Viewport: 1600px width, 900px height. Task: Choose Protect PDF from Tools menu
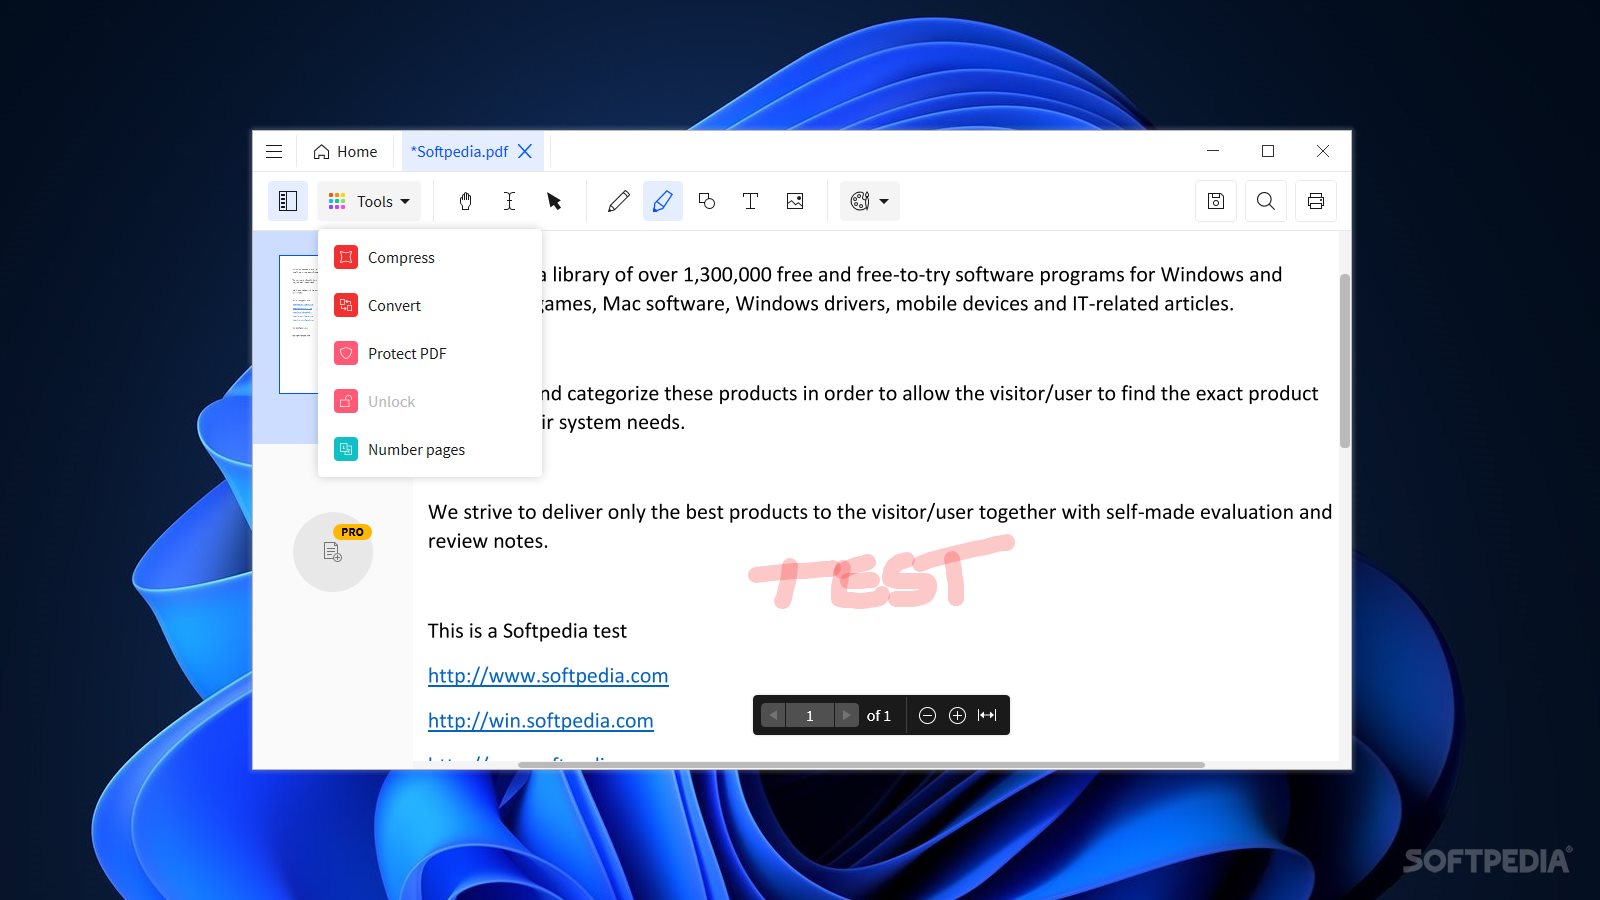point(430,353)
